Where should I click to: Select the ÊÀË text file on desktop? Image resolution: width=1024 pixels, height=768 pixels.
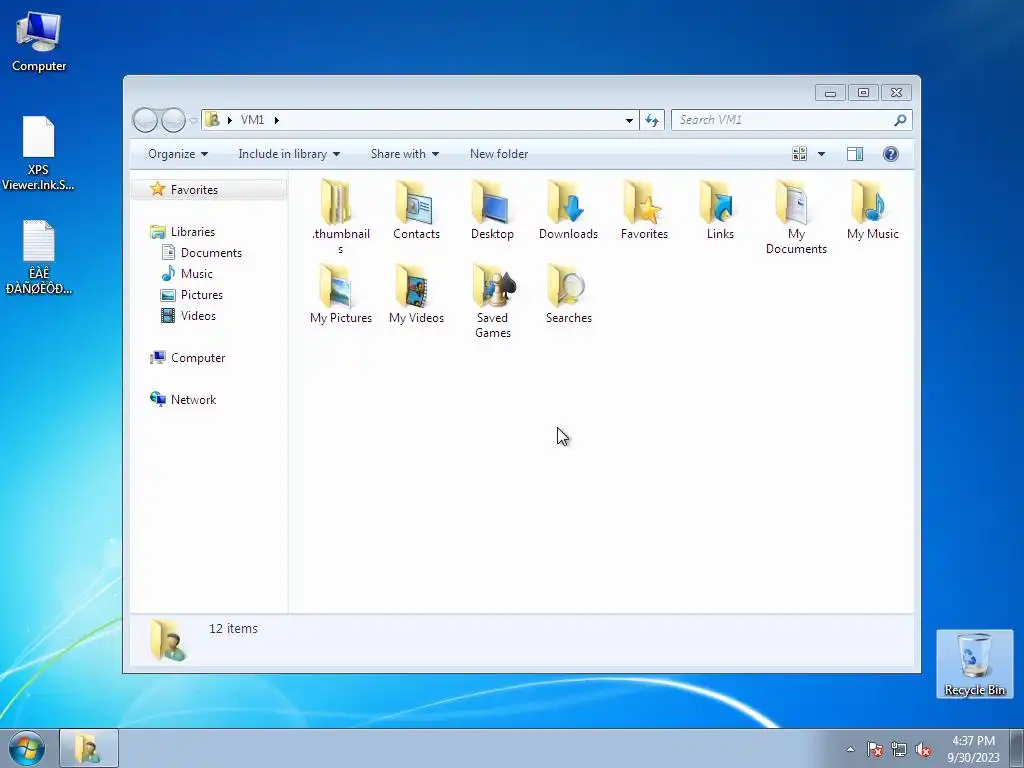coord(39,257)
